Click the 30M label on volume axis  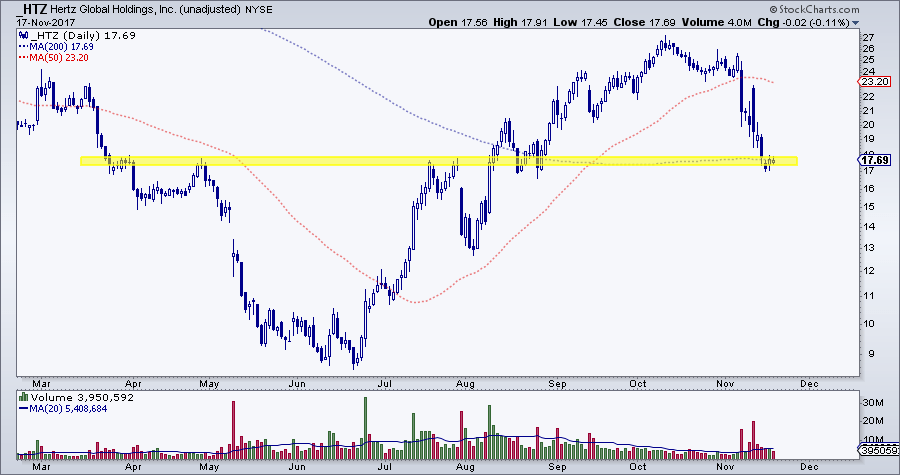click(870, 402)
